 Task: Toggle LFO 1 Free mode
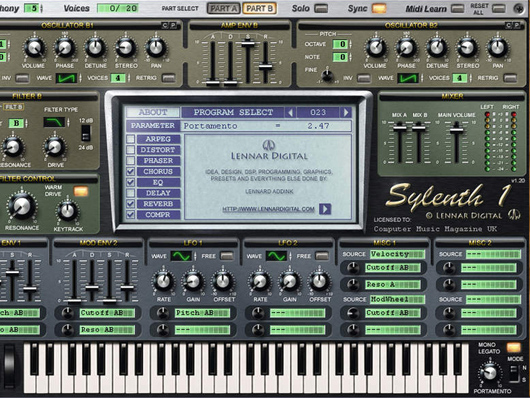click(226, 256)
